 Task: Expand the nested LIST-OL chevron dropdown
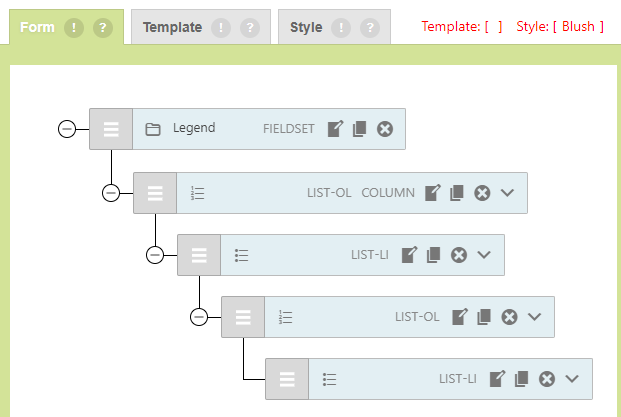point(534,317)
